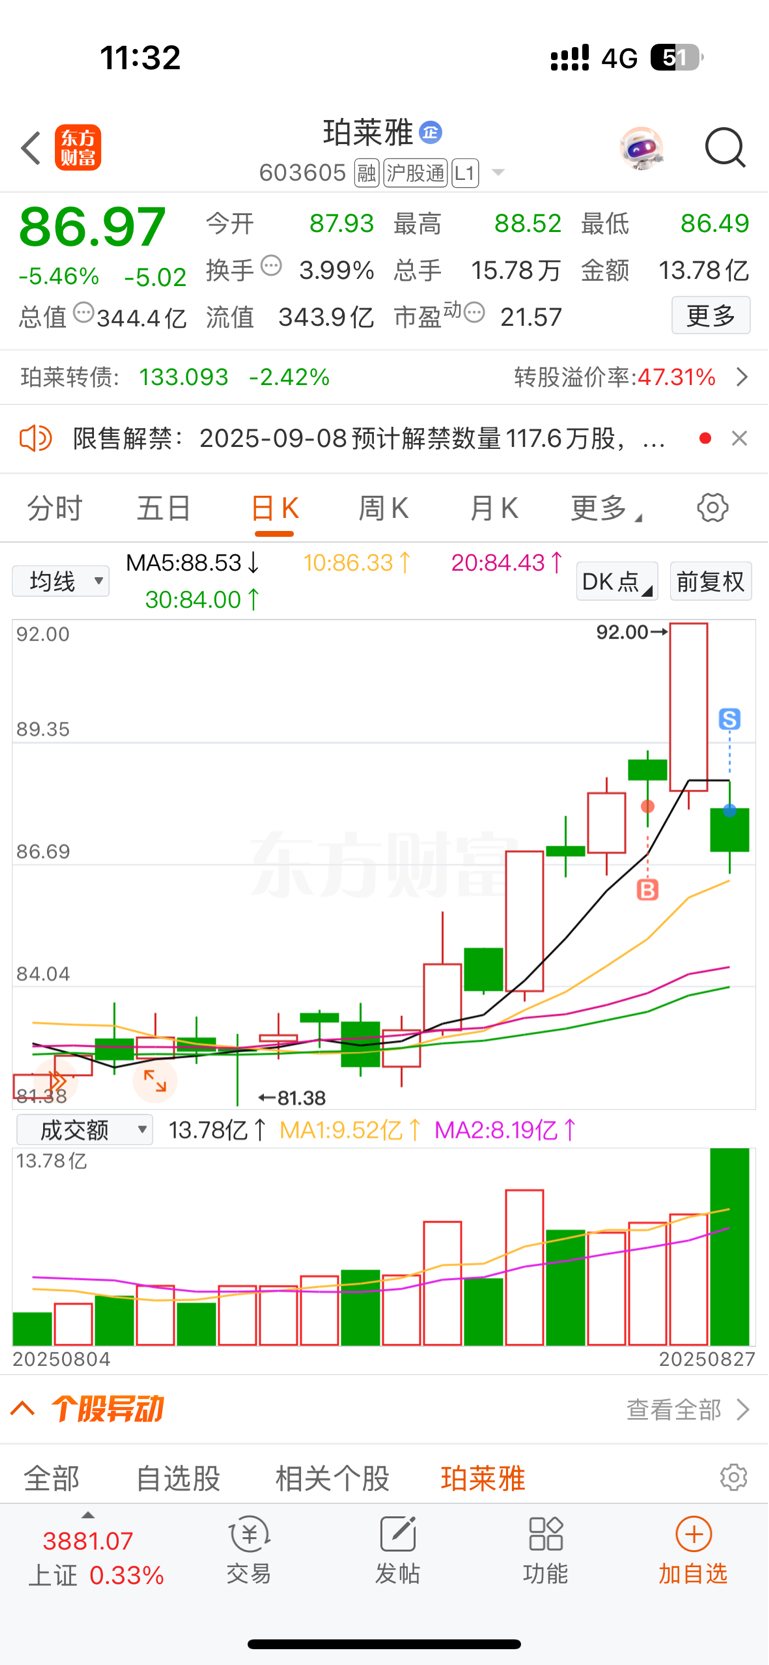The width and height of the screenshot is (769, 1665).
Task: Tap the stock code 603605
Action: 302,173
